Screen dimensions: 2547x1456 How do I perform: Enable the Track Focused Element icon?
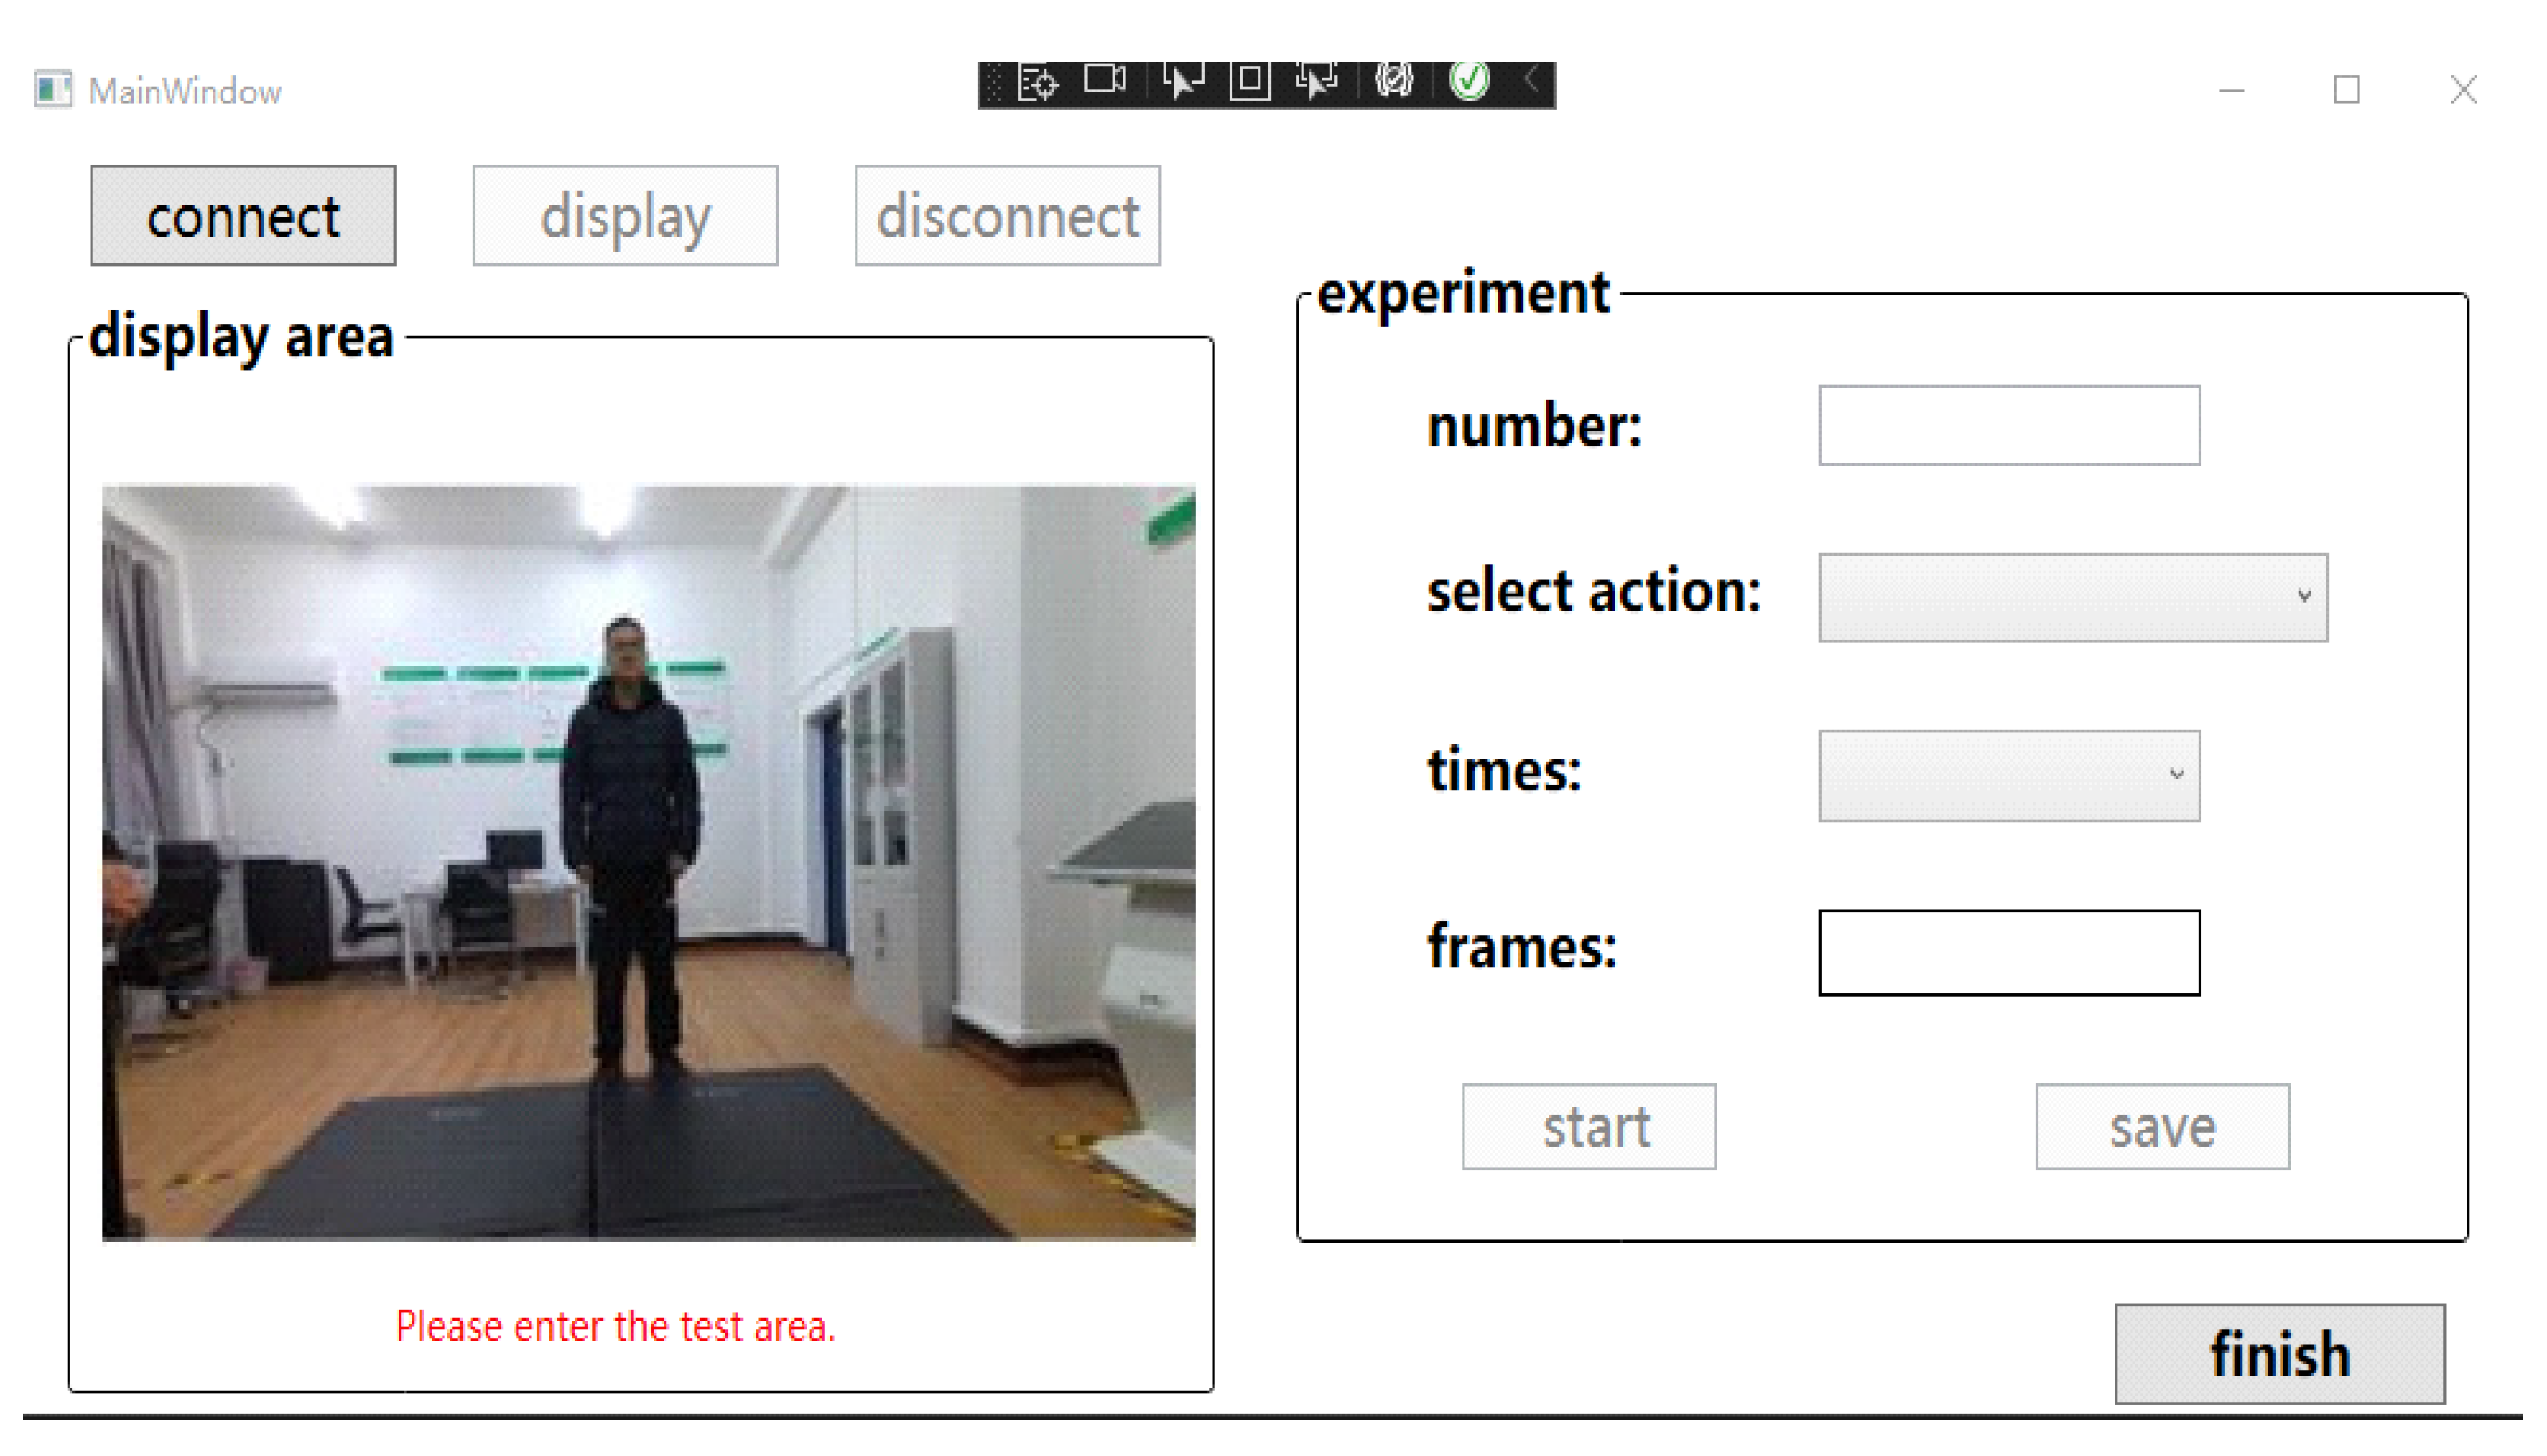coord(1316,81)
